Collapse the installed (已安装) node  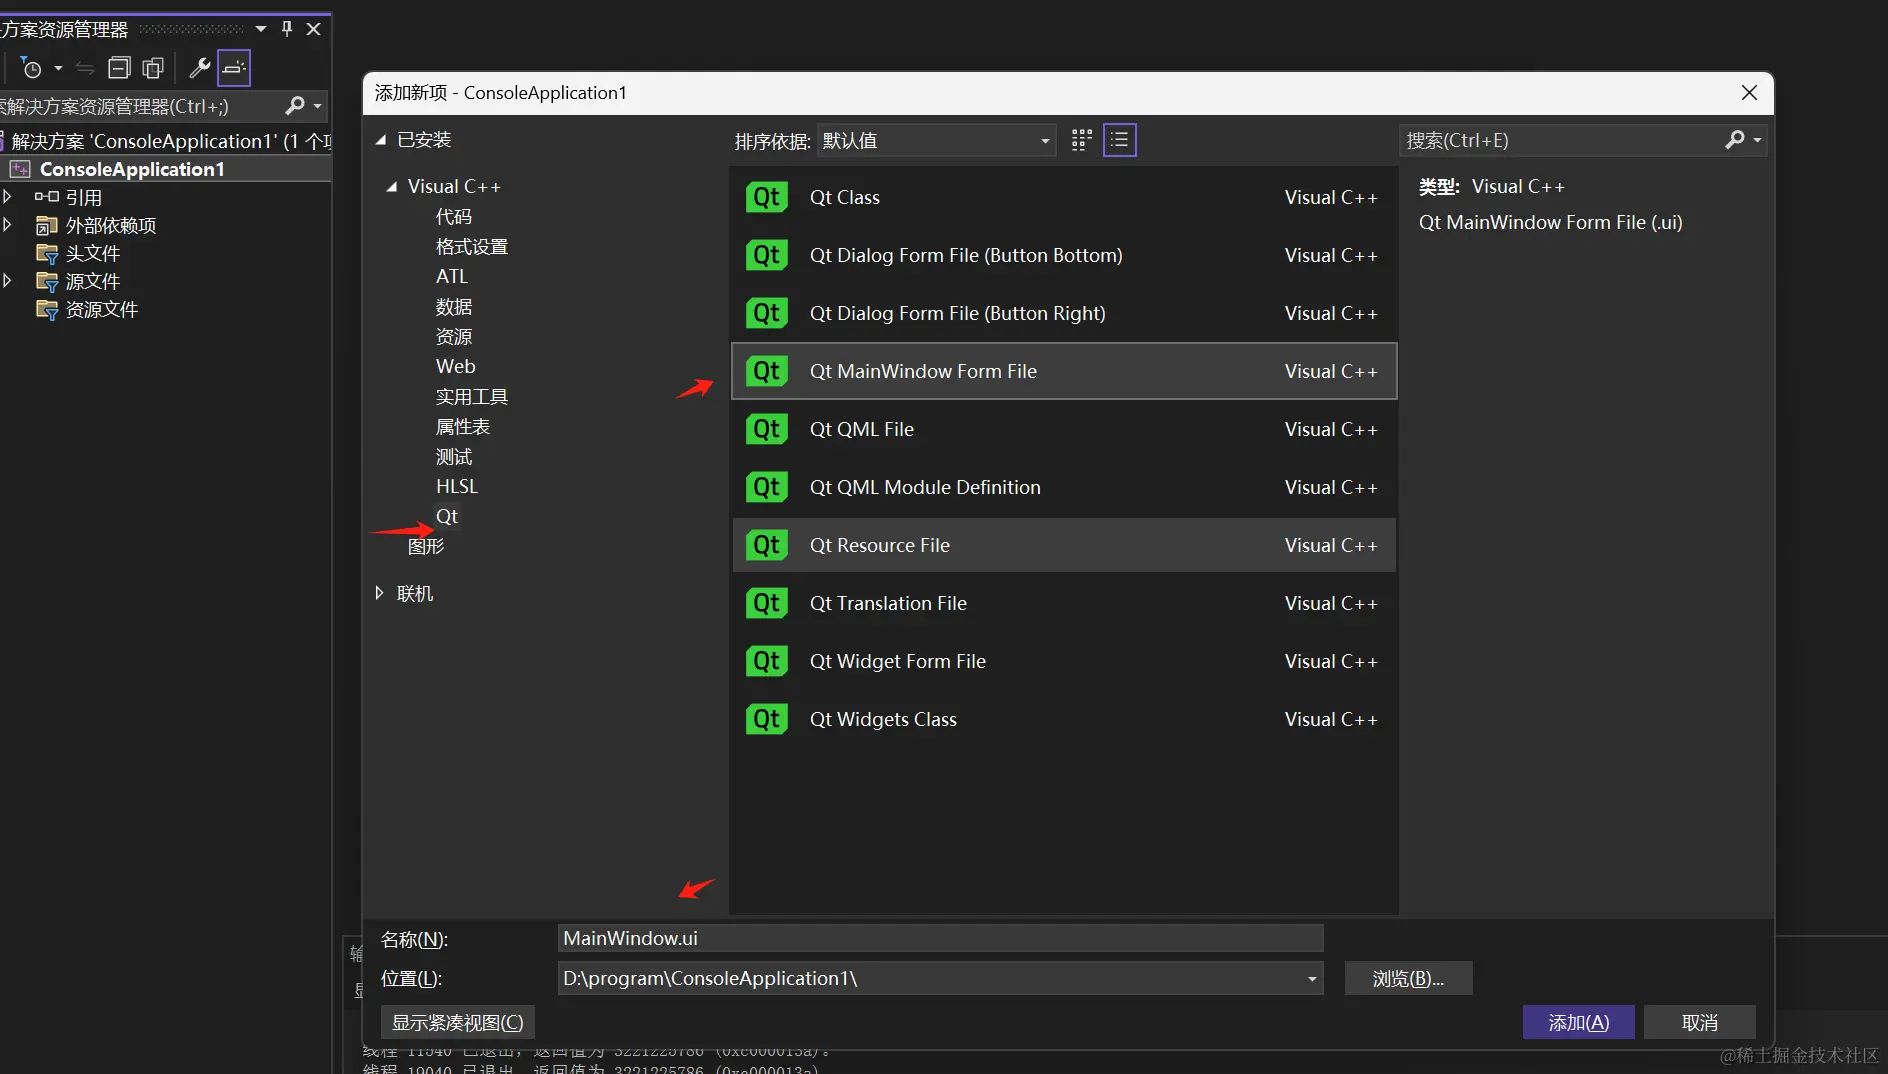tap(381, 140)
